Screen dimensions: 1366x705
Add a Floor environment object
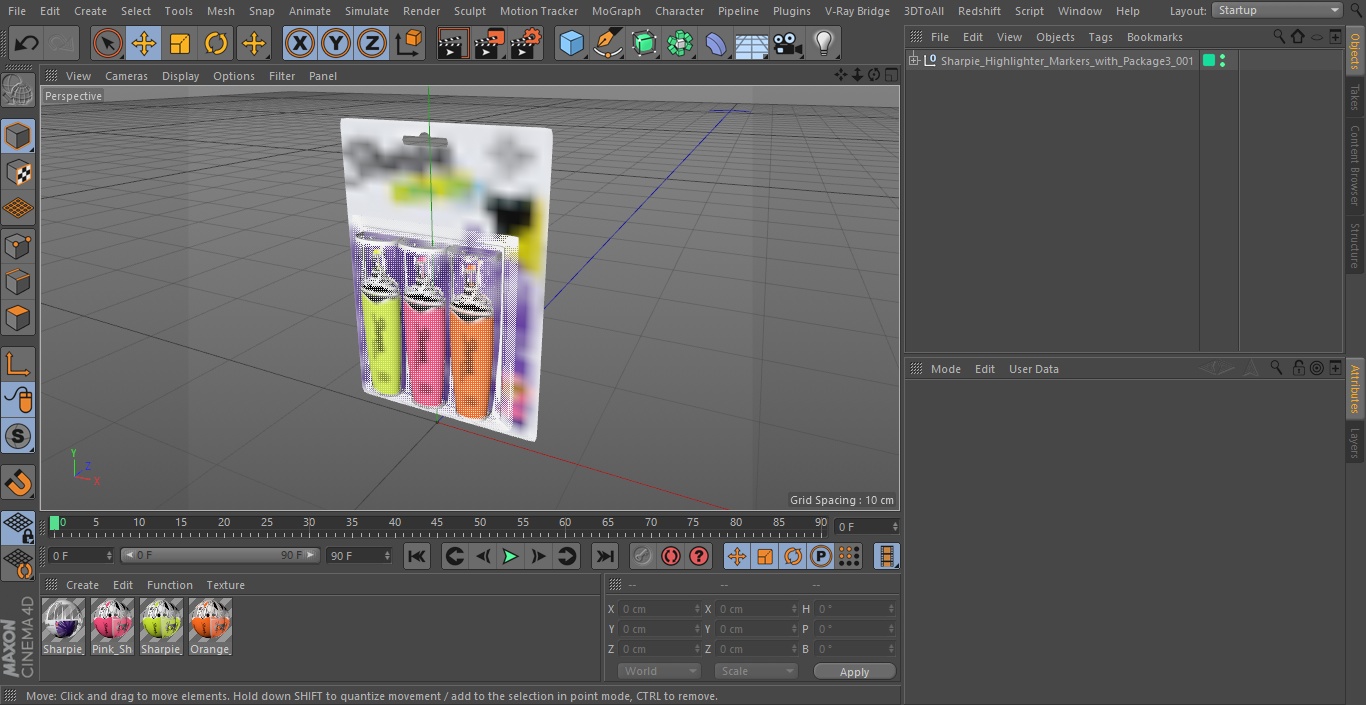[752, 43]
